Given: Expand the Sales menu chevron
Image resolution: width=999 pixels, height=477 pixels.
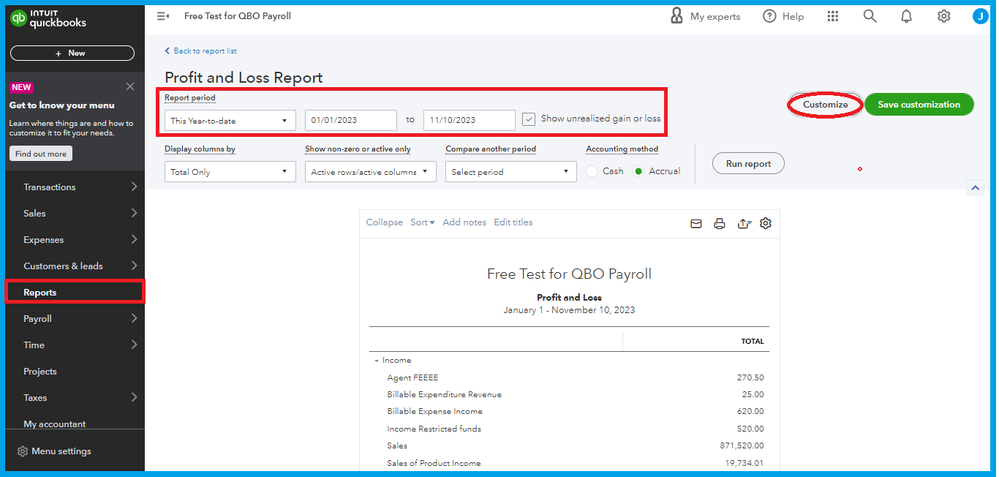Looking at the screenshot, I should click(134, 213).
